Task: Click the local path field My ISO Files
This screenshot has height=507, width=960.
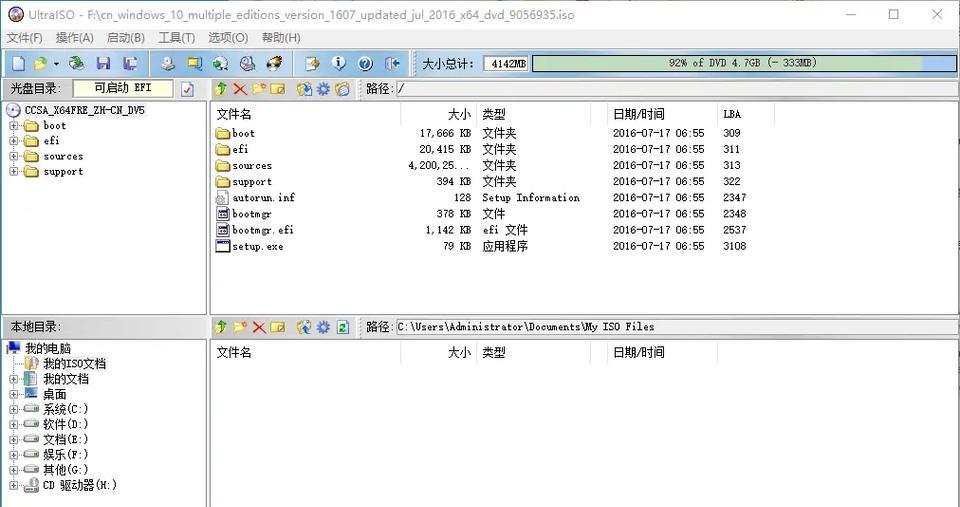Action: pos(677,327)
